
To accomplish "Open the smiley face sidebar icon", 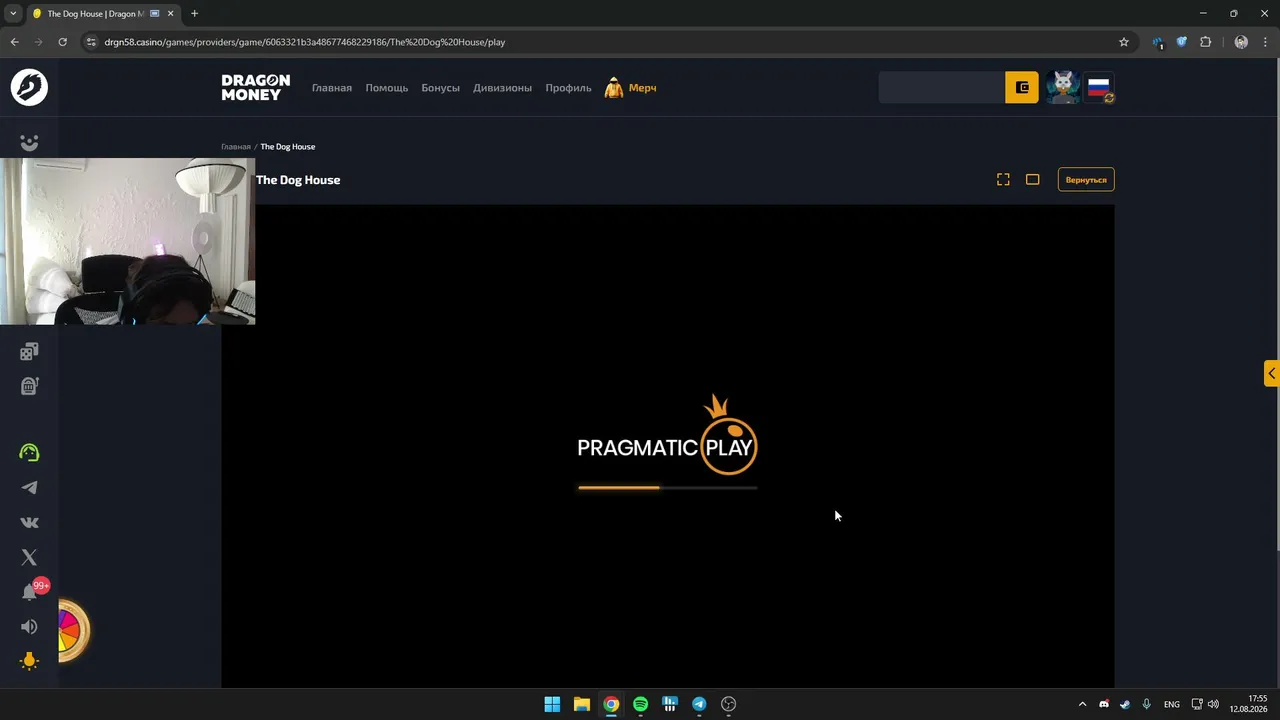I will [x=29, y=143].
